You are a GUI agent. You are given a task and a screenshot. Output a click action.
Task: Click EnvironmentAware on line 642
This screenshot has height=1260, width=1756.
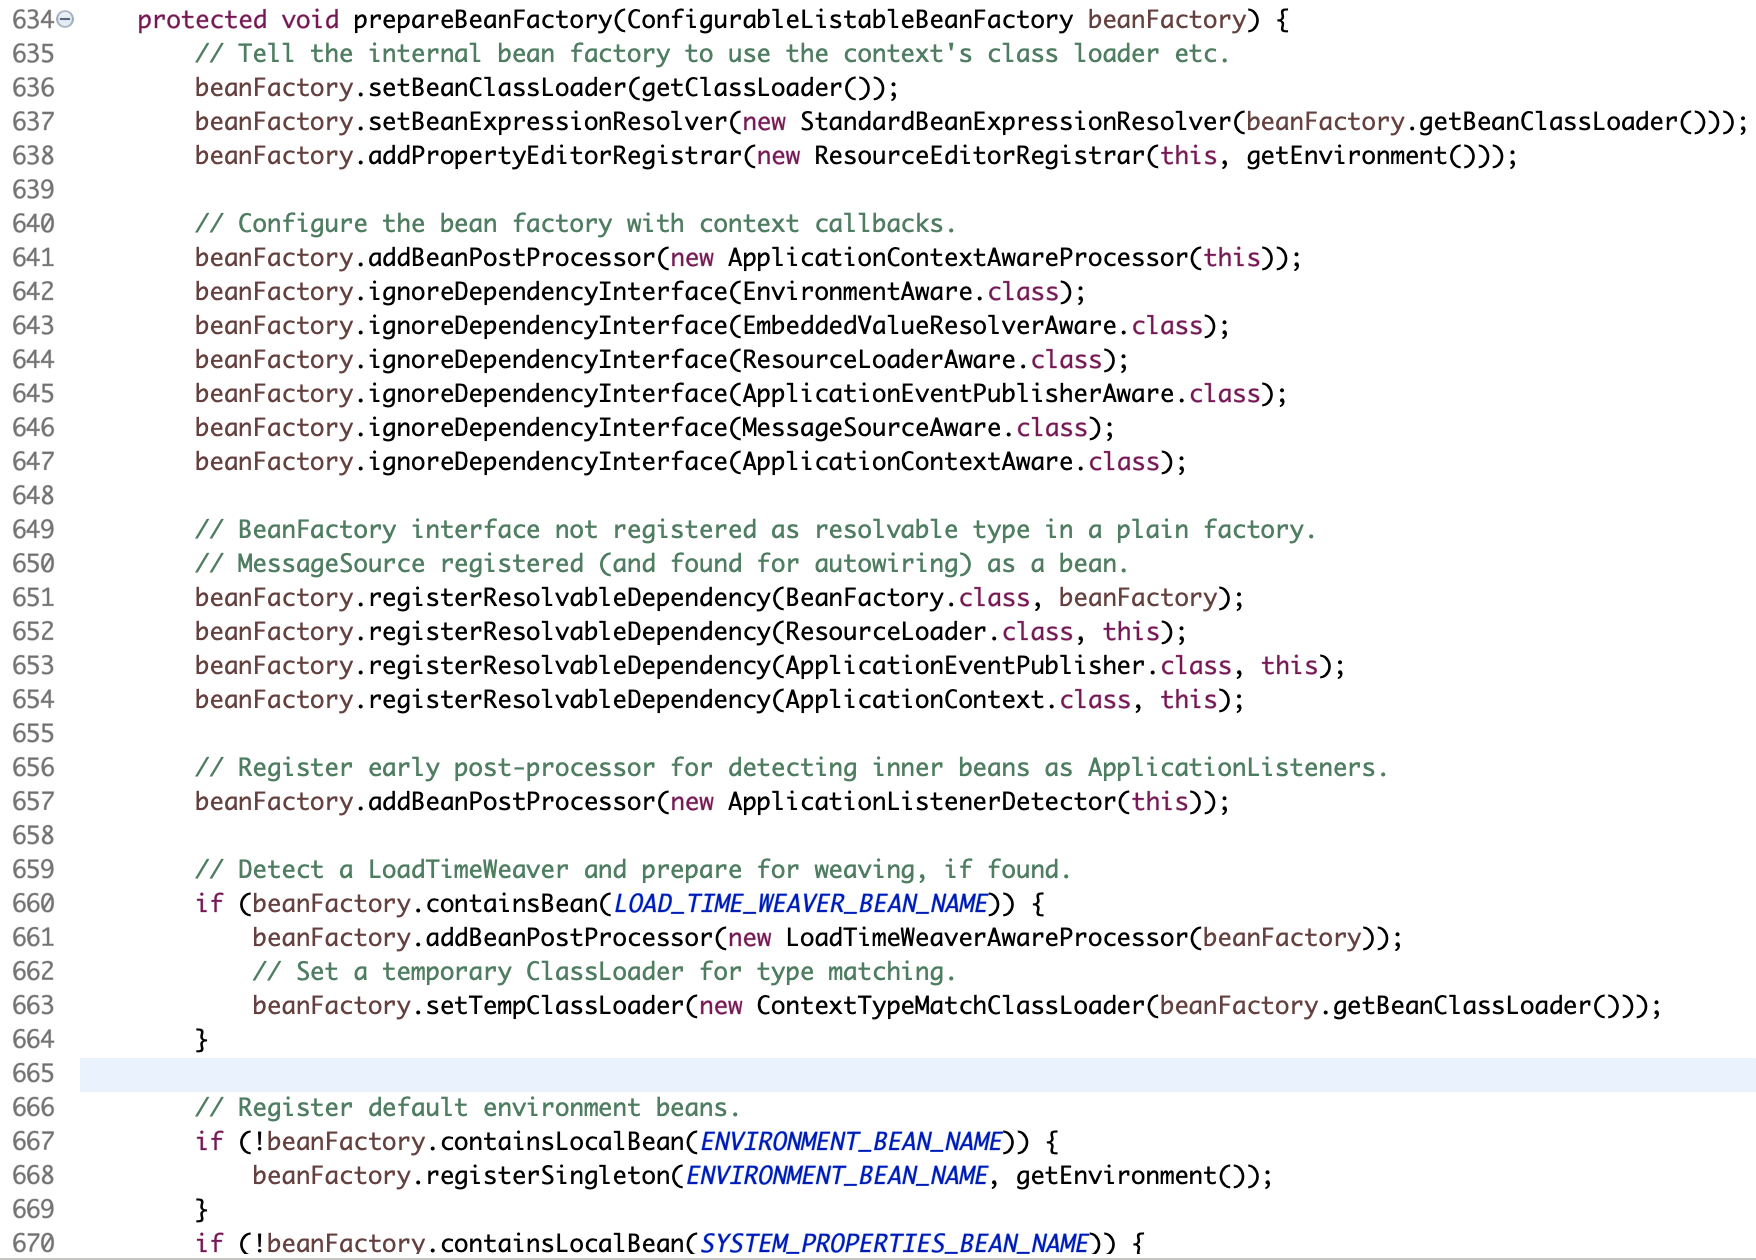coord(858,292)
